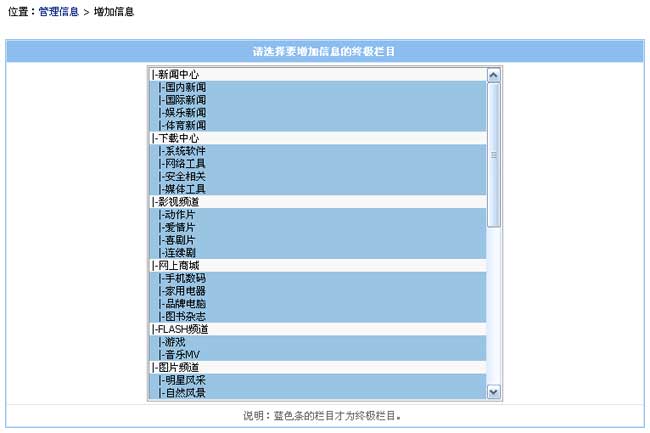Image resolution: width=650 pixels, height=433 pixels.
Task: Click the list scrollbar down arrow
Action: point(493,392)
